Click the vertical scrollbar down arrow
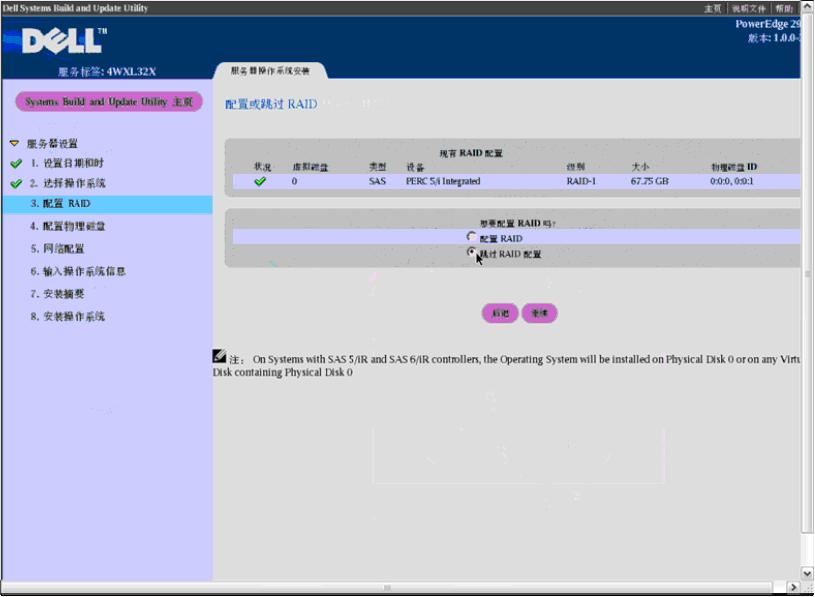Viewport: 815px width, 597px height. click(x=807, y=574)
